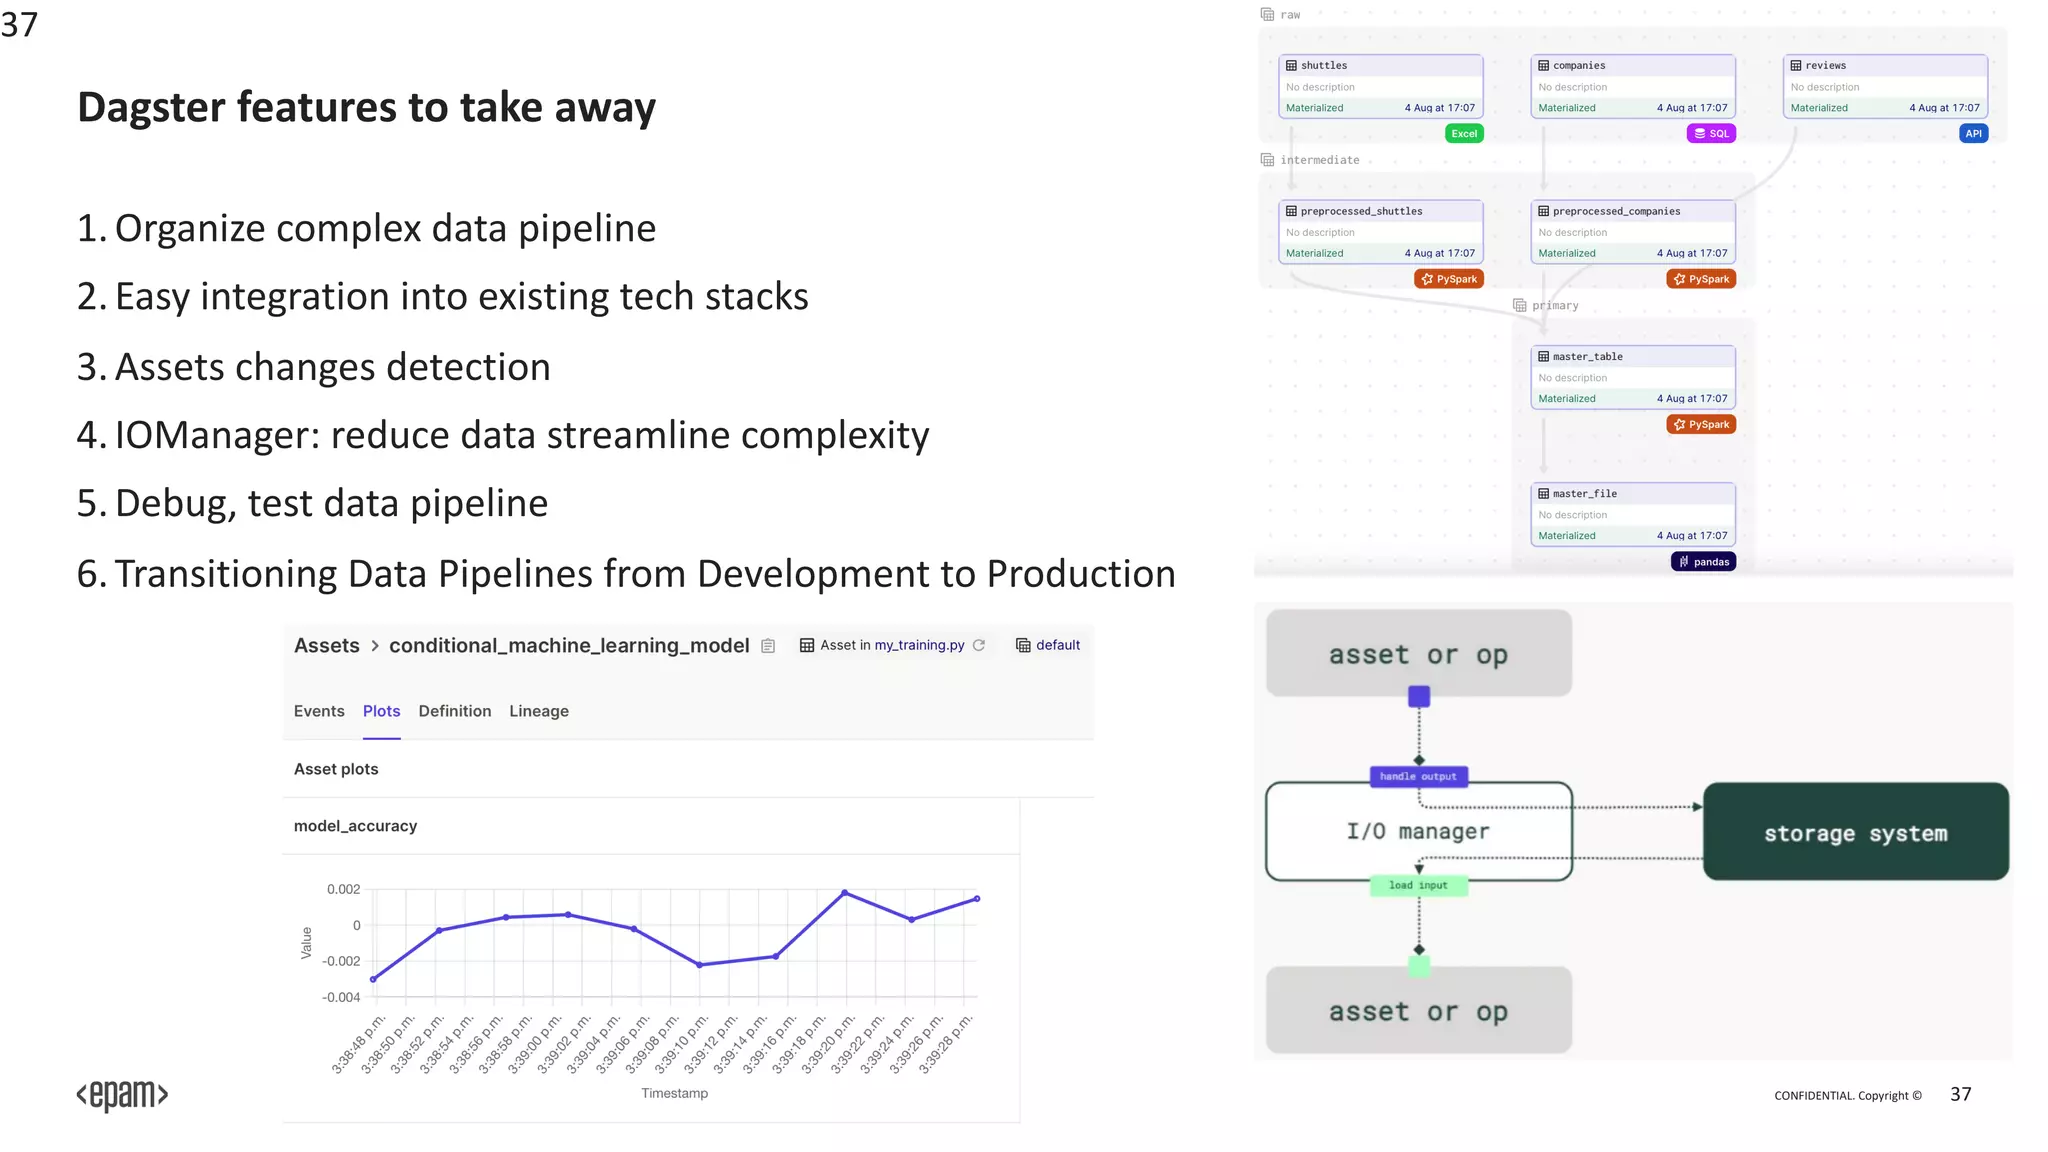Click the table icon before 'Asset in'
Viewport: 2048px width, 1152px height.
(807, 646)
